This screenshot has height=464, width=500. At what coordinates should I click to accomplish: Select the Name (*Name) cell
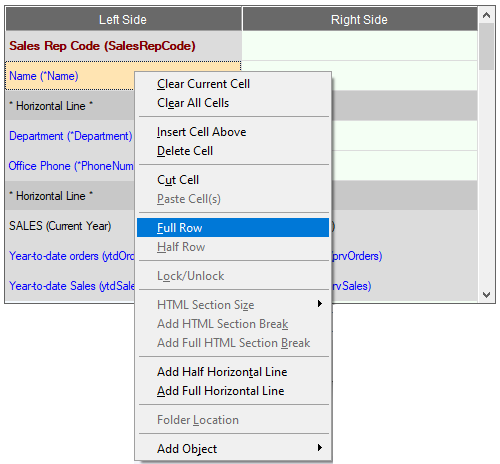[x=70, y=76]
